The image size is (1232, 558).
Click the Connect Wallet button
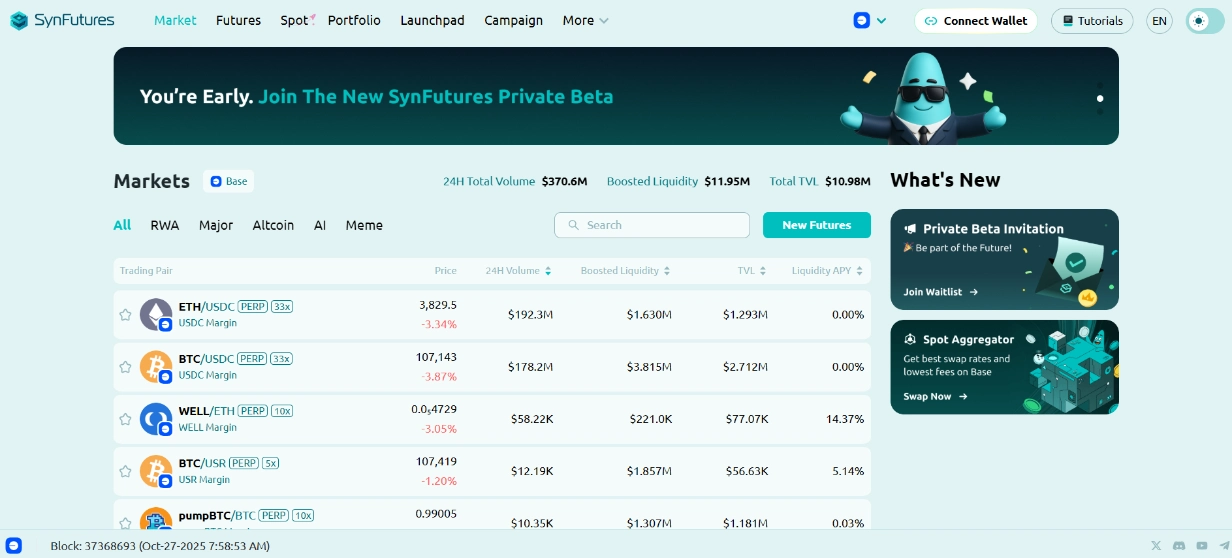click(975, 21)
